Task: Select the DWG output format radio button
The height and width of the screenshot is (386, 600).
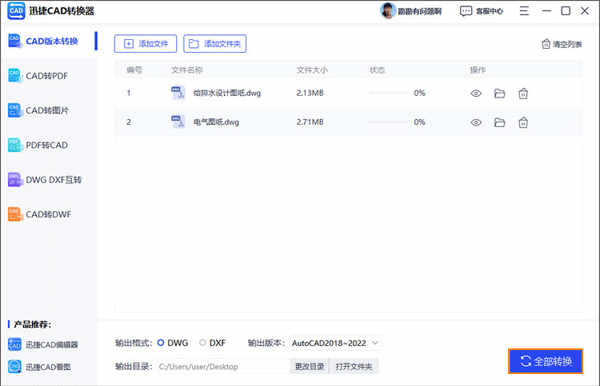Action: pos(161,342)
